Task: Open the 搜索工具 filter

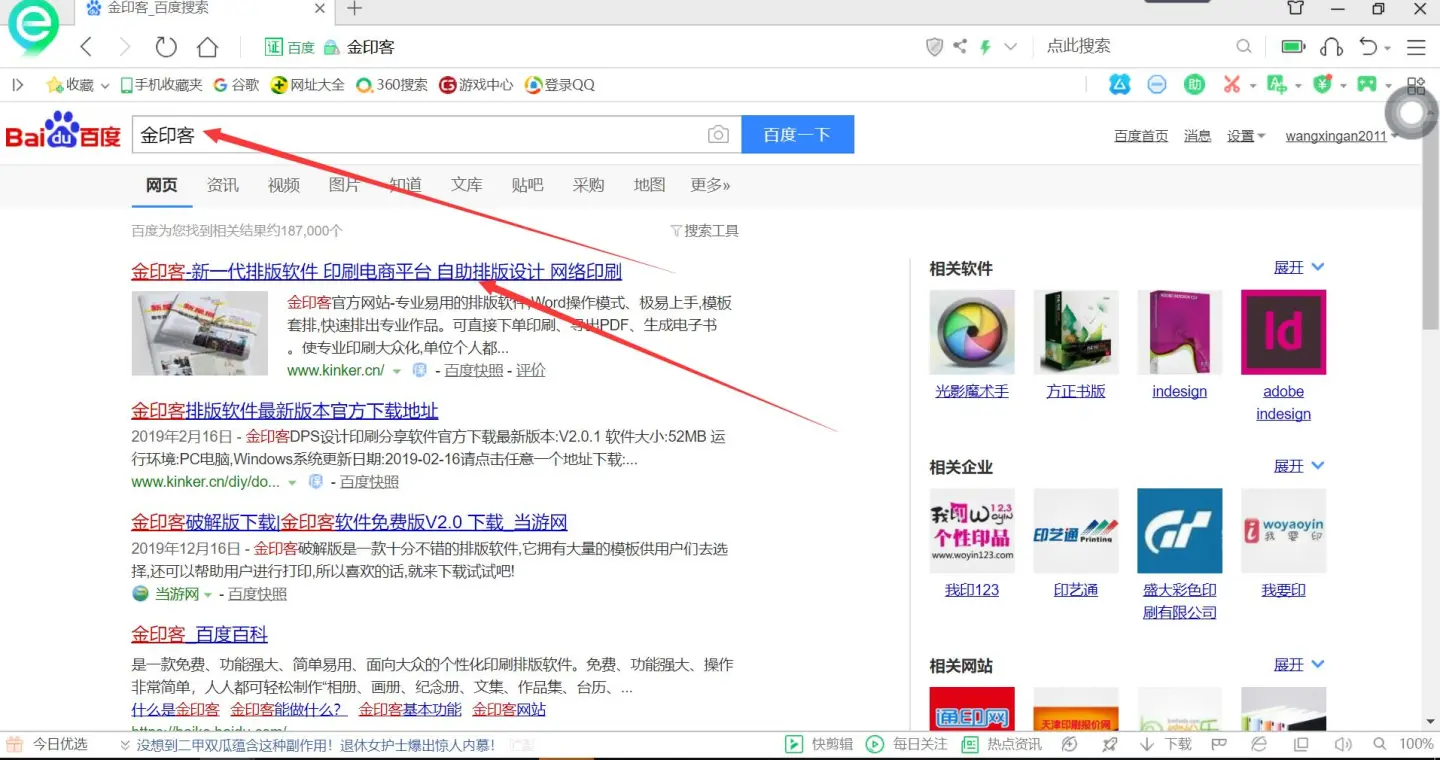Action: pyautogui.click(x=704, y=231)
